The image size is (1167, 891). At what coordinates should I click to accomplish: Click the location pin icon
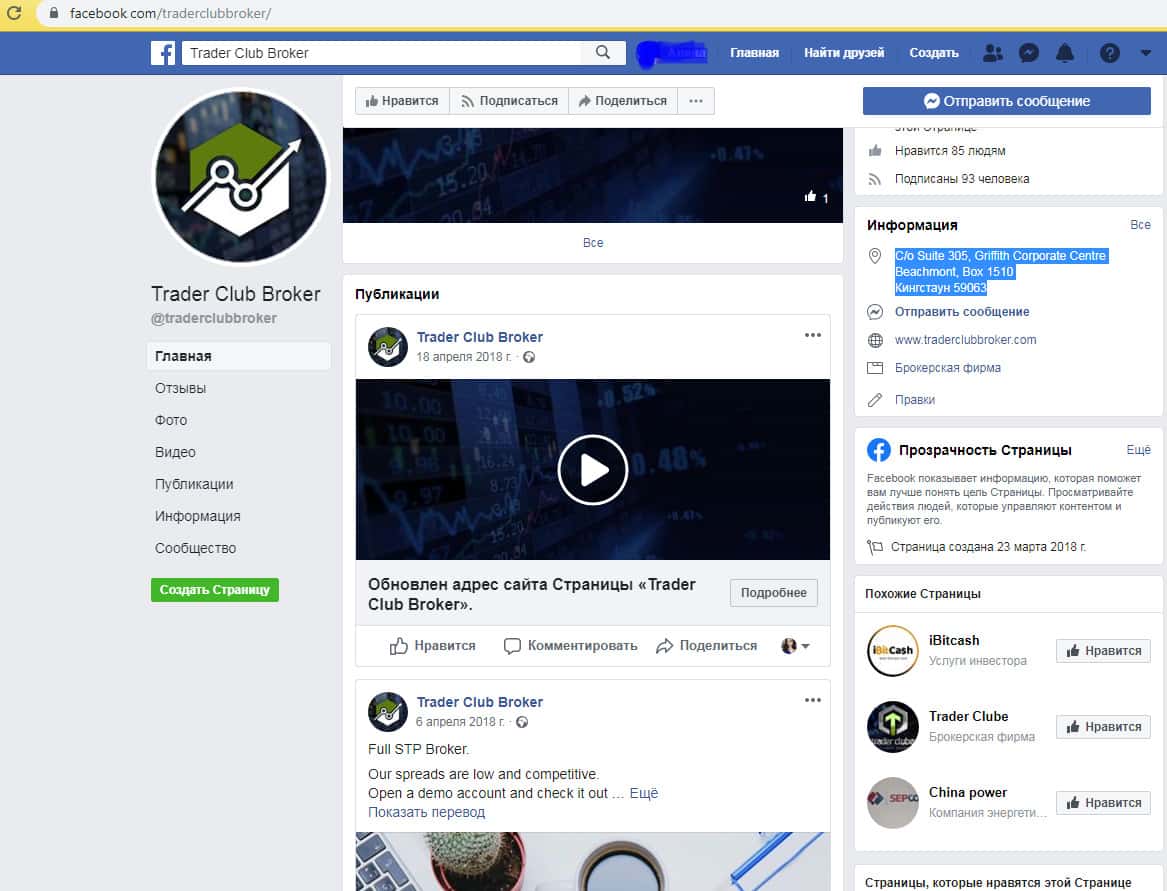click(x=875, y=256)
